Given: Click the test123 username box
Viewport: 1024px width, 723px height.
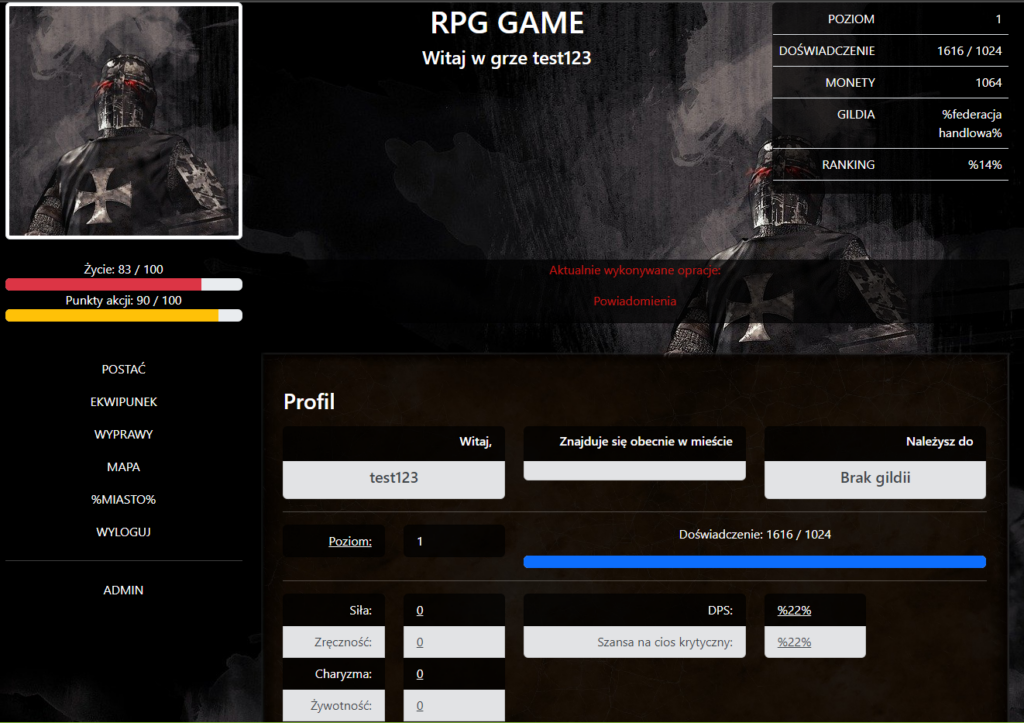Looking at the screenshot, I should click(x=394, y=478).
